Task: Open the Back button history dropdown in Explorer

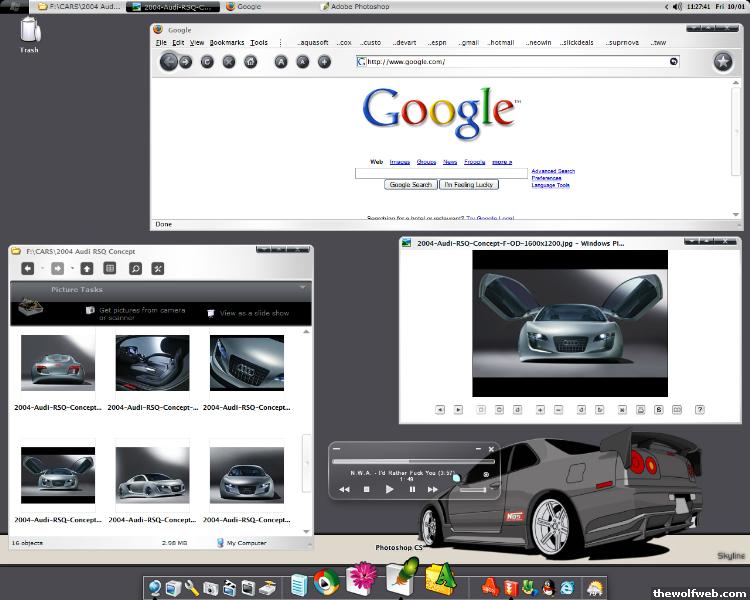Action: click(x=41, y=268)
